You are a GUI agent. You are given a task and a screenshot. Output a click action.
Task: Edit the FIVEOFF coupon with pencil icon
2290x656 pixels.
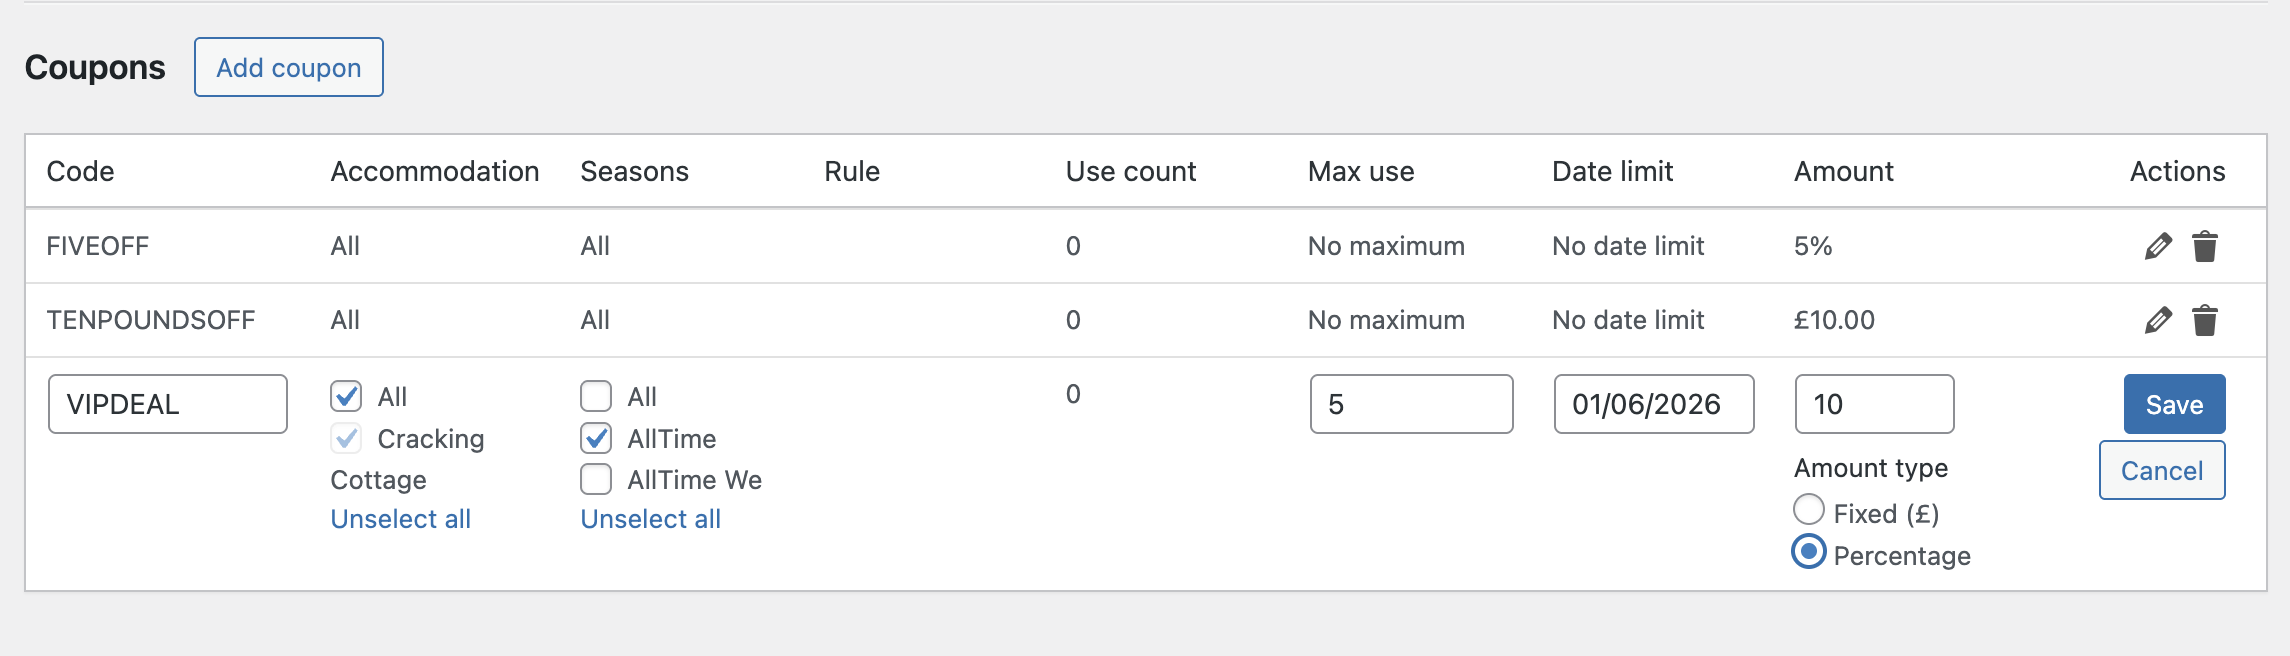2158,246
